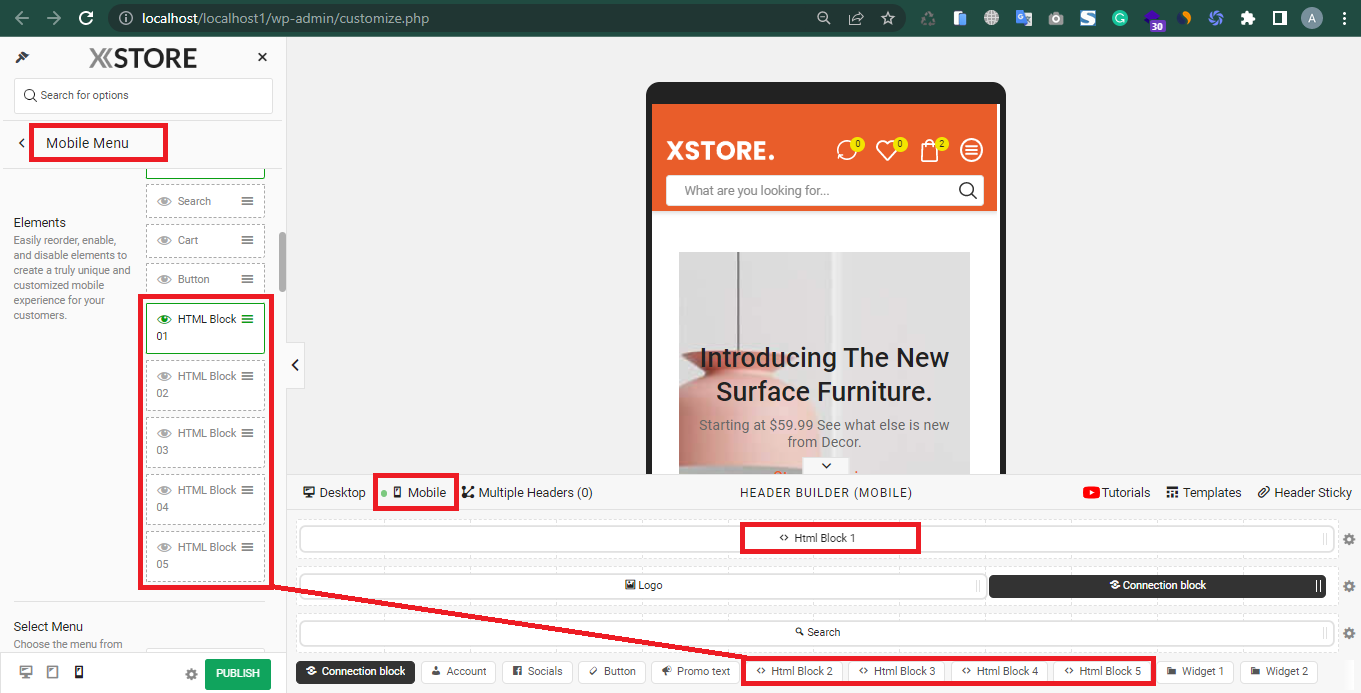Show HTML Block 04 element

click(x=165, y=490)
